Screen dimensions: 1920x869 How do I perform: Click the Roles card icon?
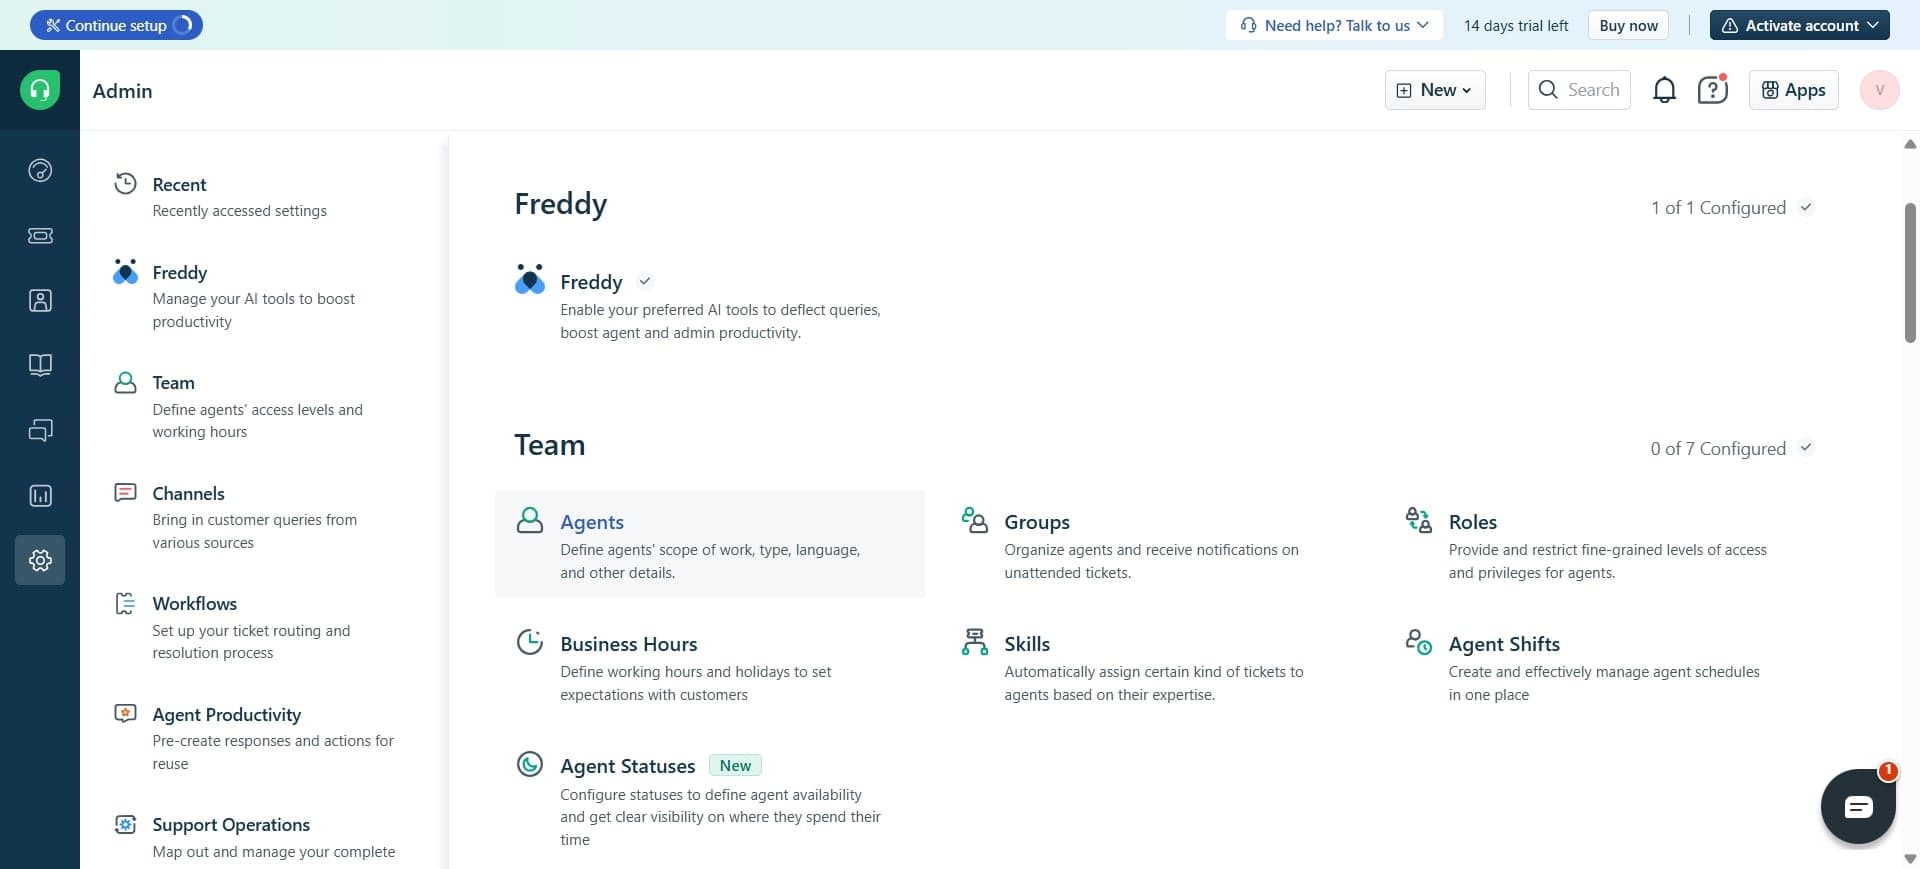pos(1418,520)
